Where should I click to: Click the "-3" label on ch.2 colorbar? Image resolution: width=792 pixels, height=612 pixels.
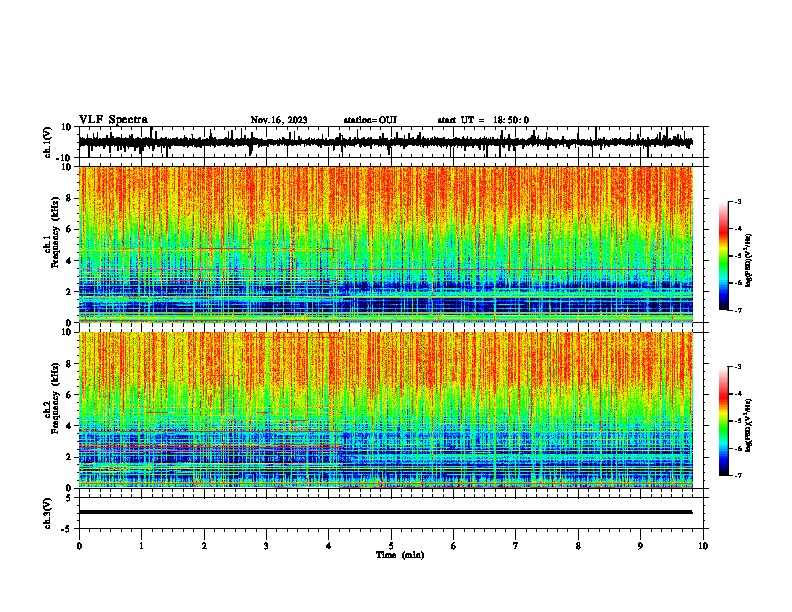[737, 367]
